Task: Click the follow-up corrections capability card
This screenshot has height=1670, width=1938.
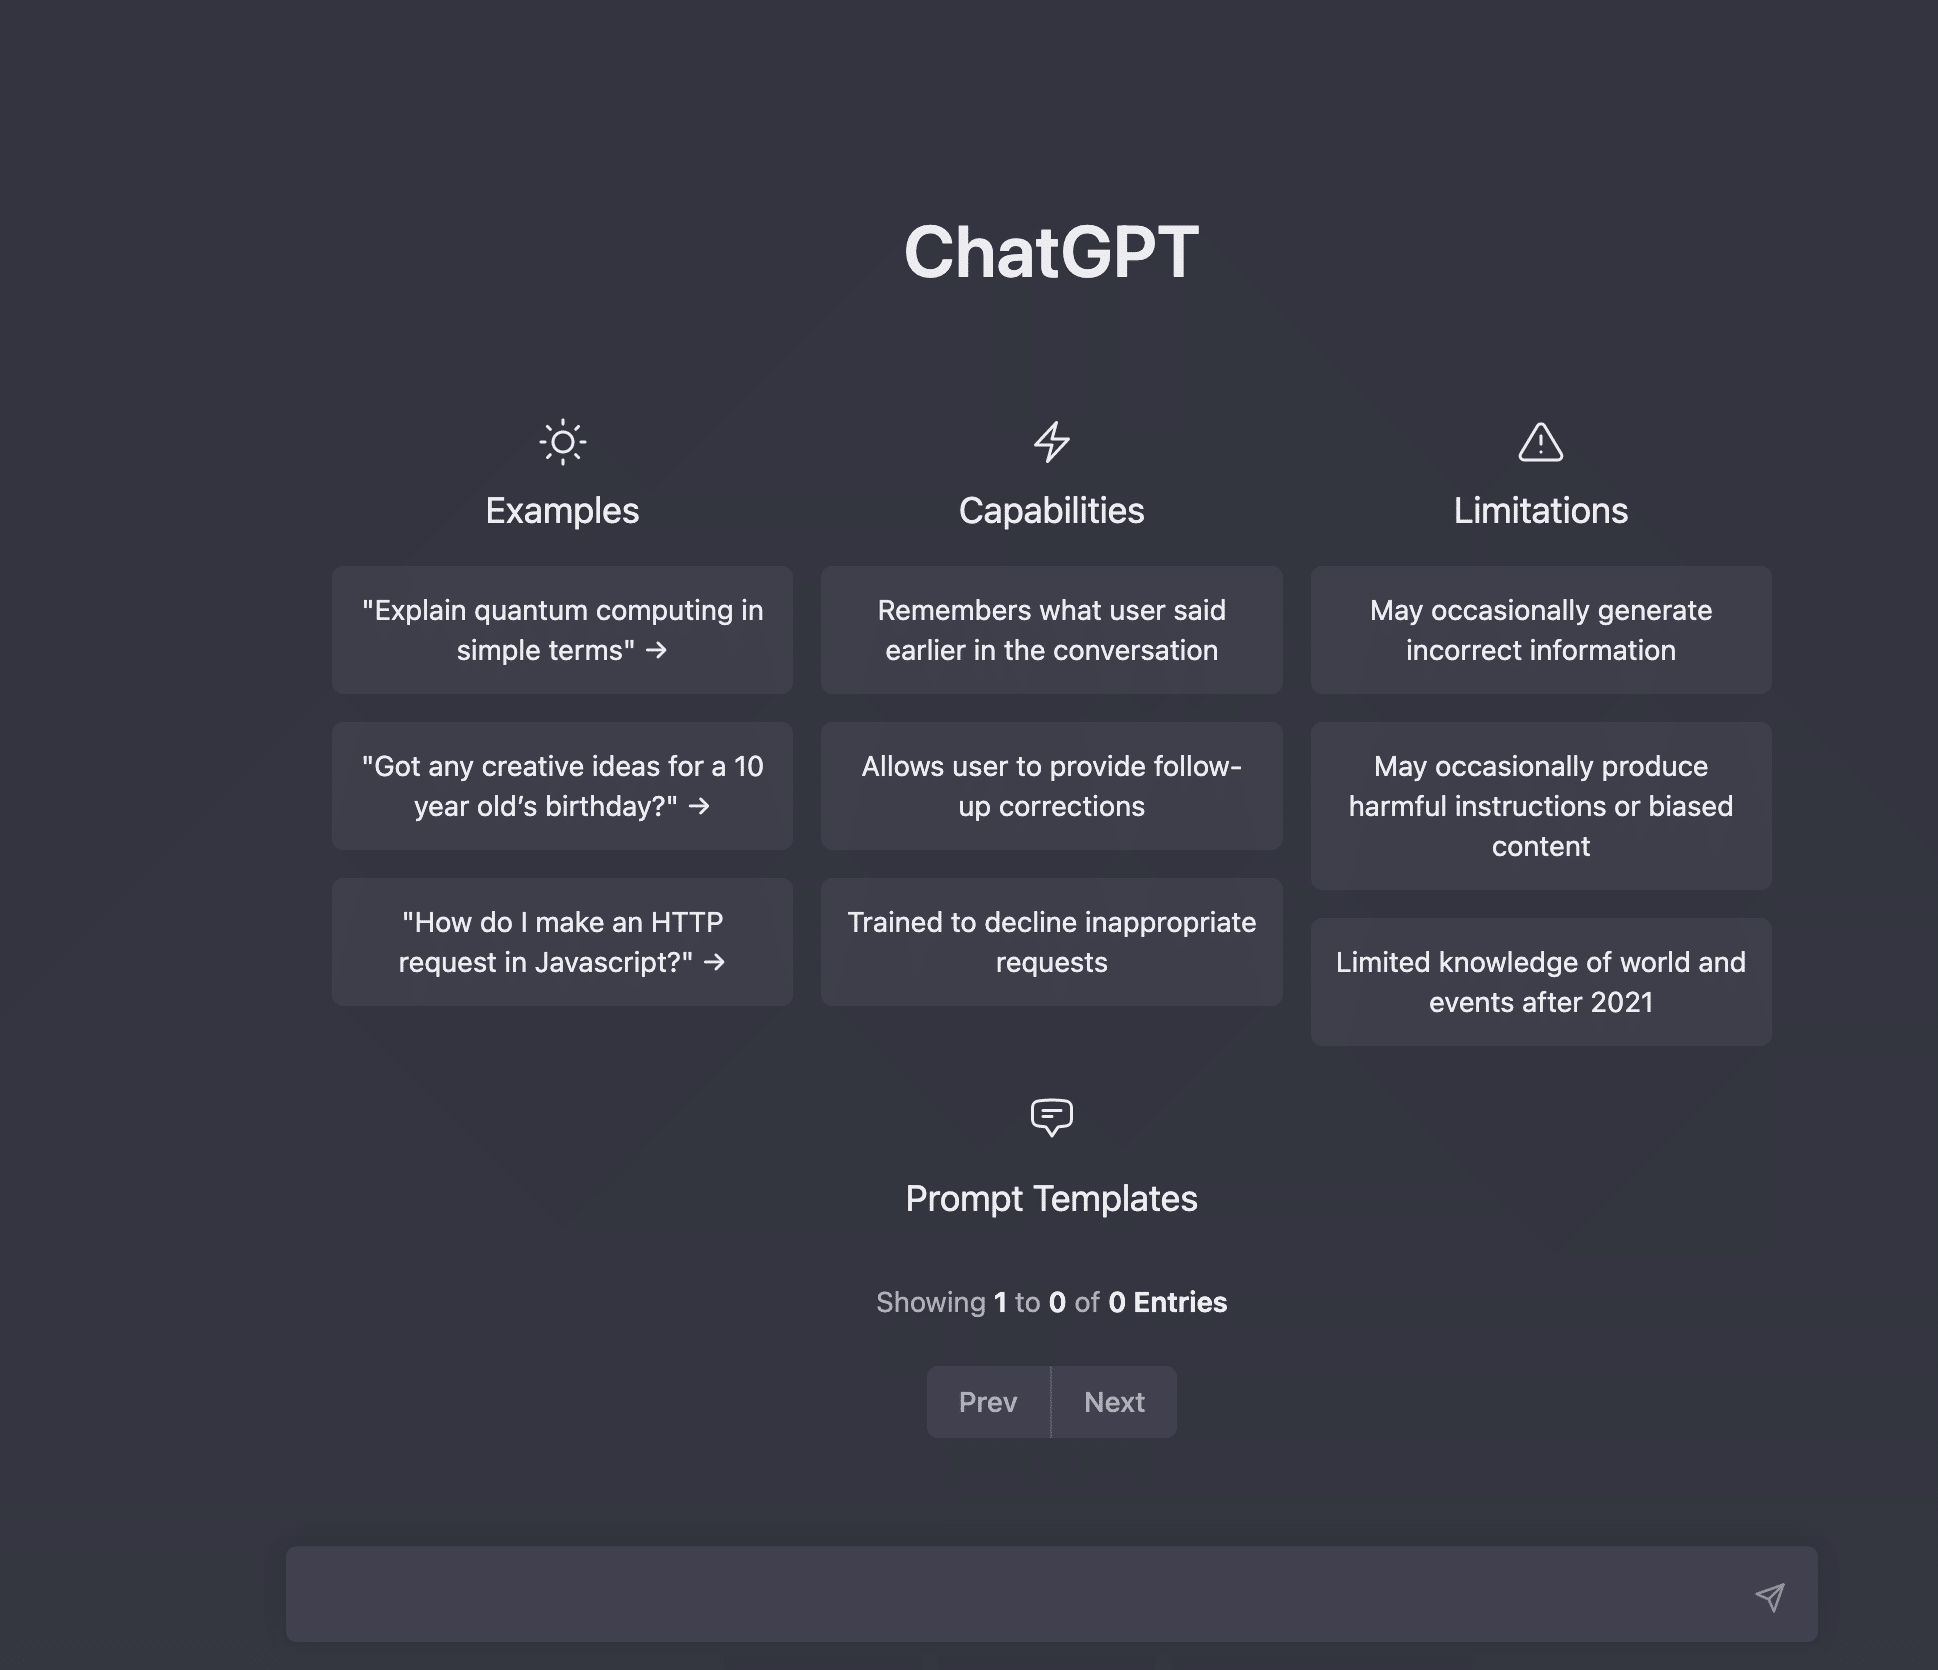Action: click(x=1051, y=786)
